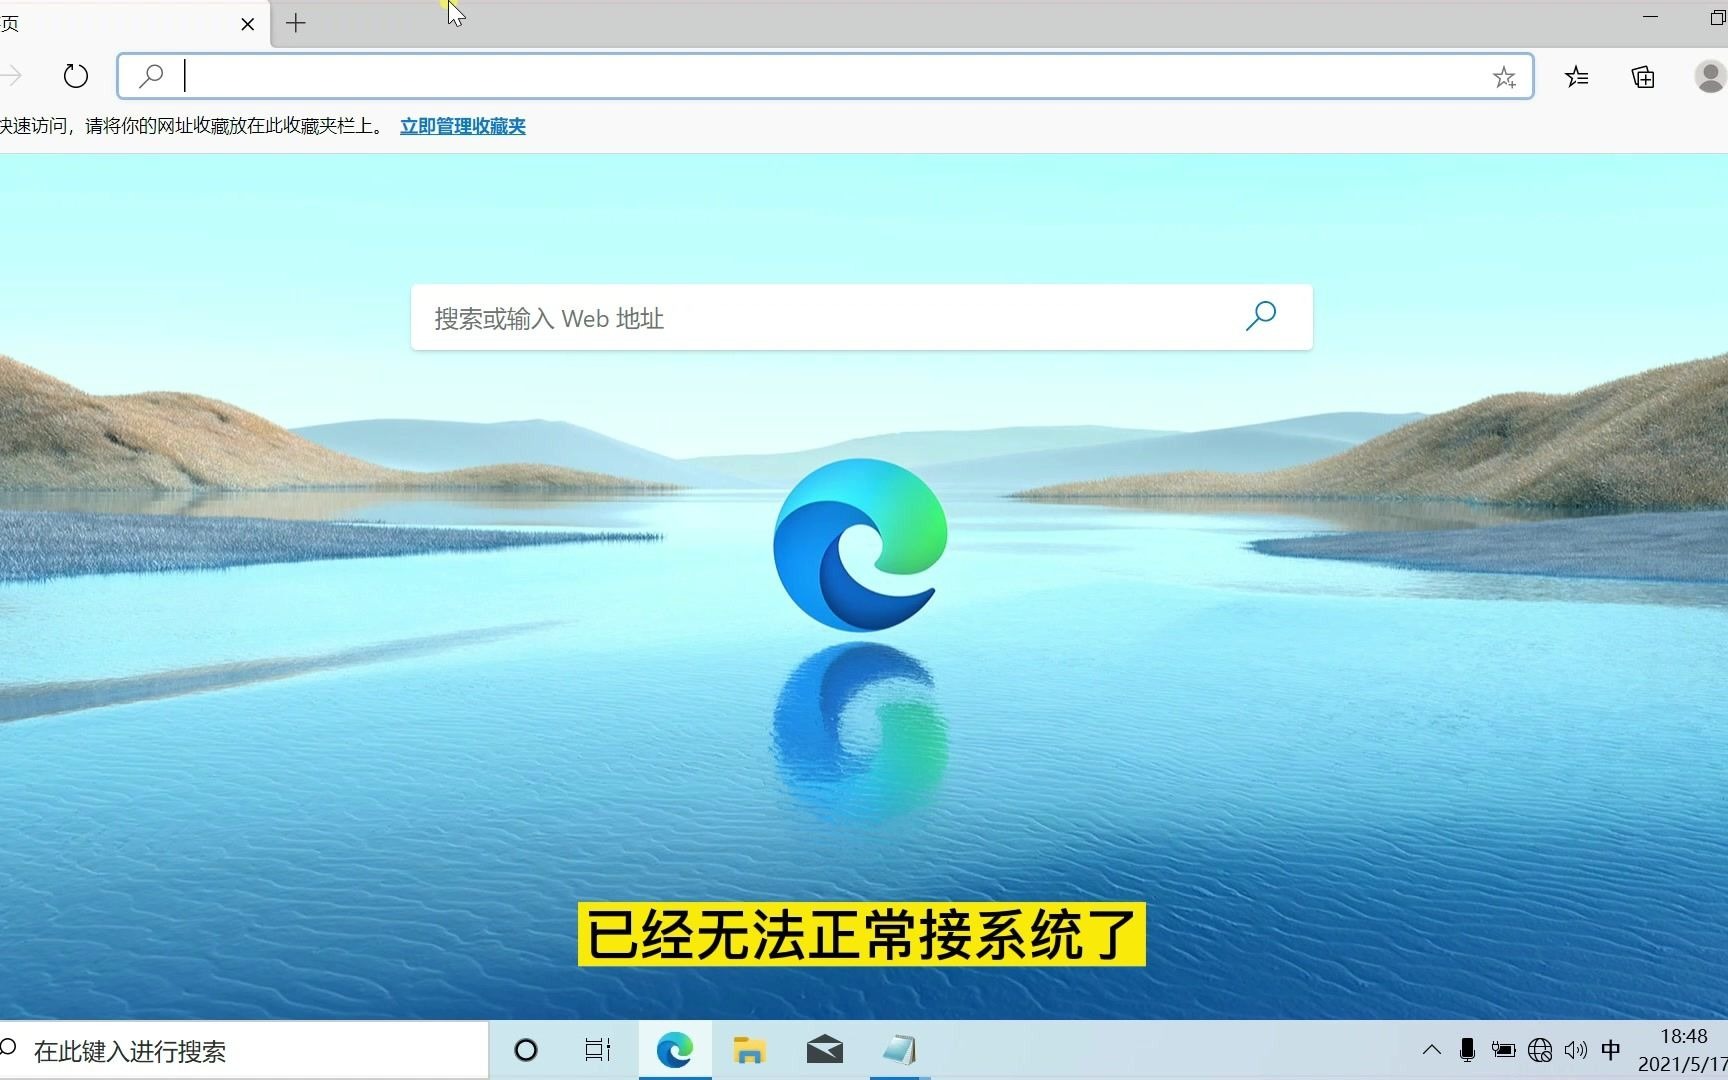Open the 立即管理收藏夹 link

click(x=463, y=126)
